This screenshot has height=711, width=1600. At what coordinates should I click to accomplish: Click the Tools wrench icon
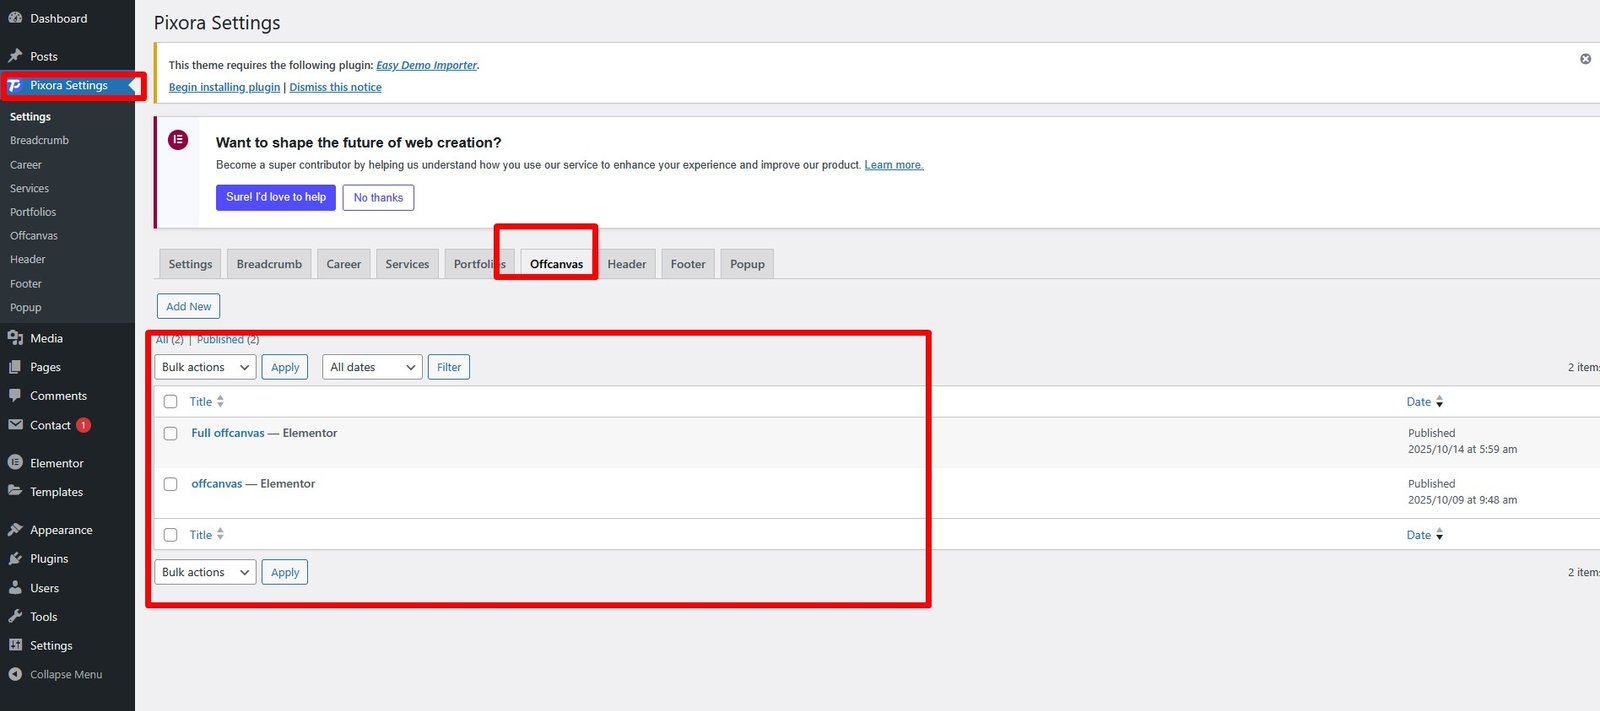click(x=15, y=617)
